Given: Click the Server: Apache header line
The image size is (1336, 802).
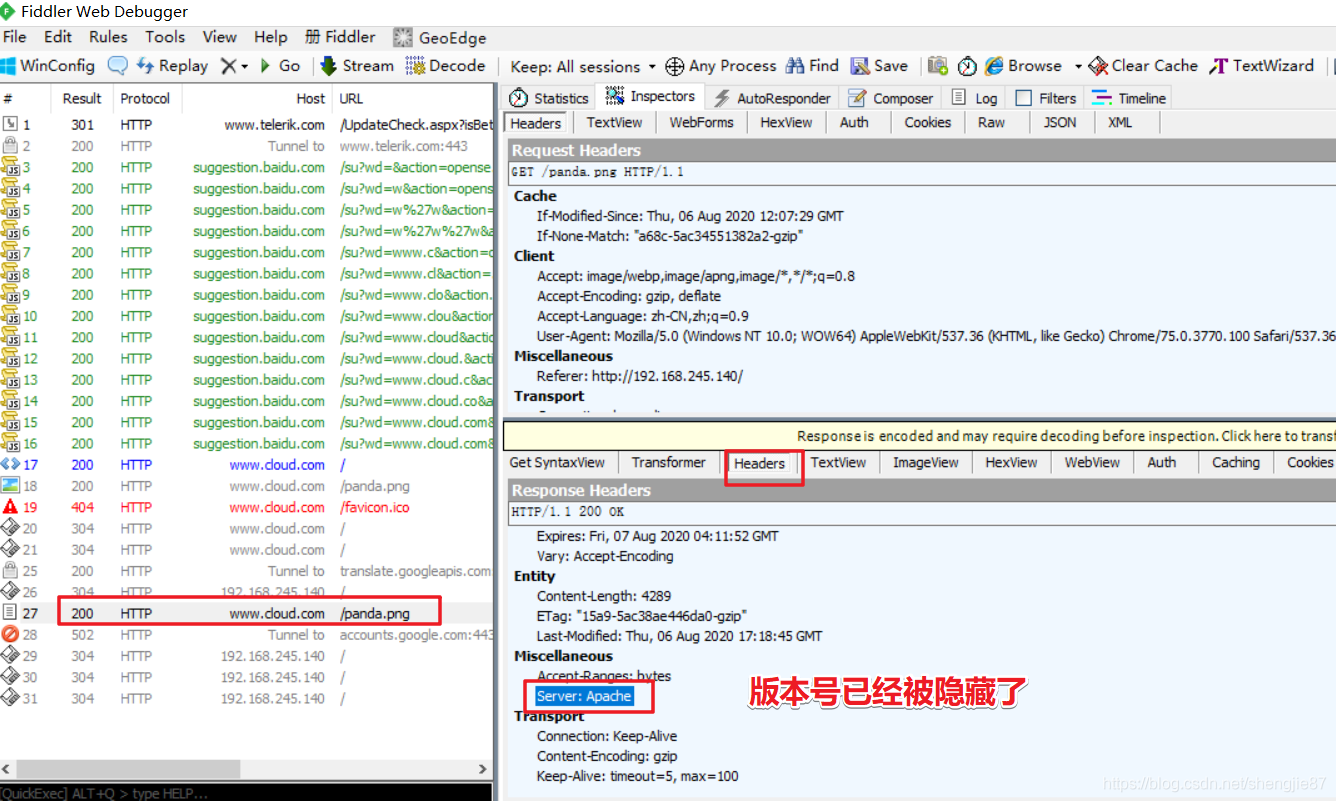Looking at the screenshot, I should pyautogui.click(x=584, y=696).
